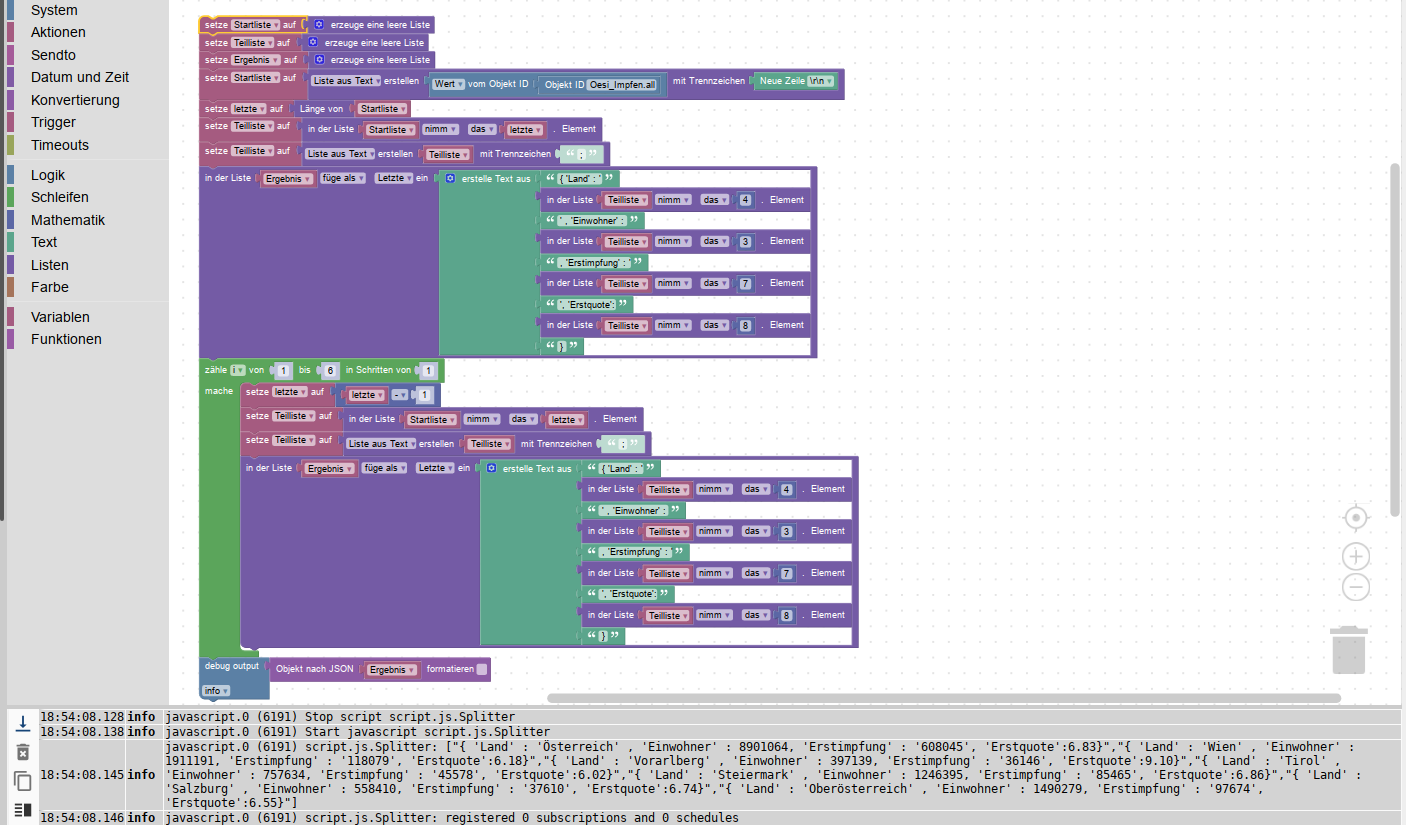Open the Funktionen toolbox category
The image size is (1406, 825).
point(66,339)
